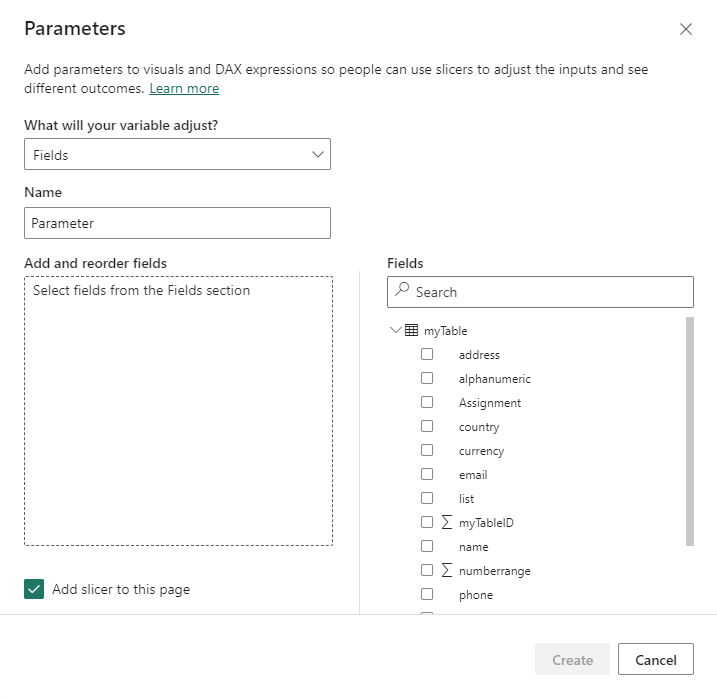Click the table icon beside myTable
The height and width of the screenshot is (698, 717).
(411, 331)
